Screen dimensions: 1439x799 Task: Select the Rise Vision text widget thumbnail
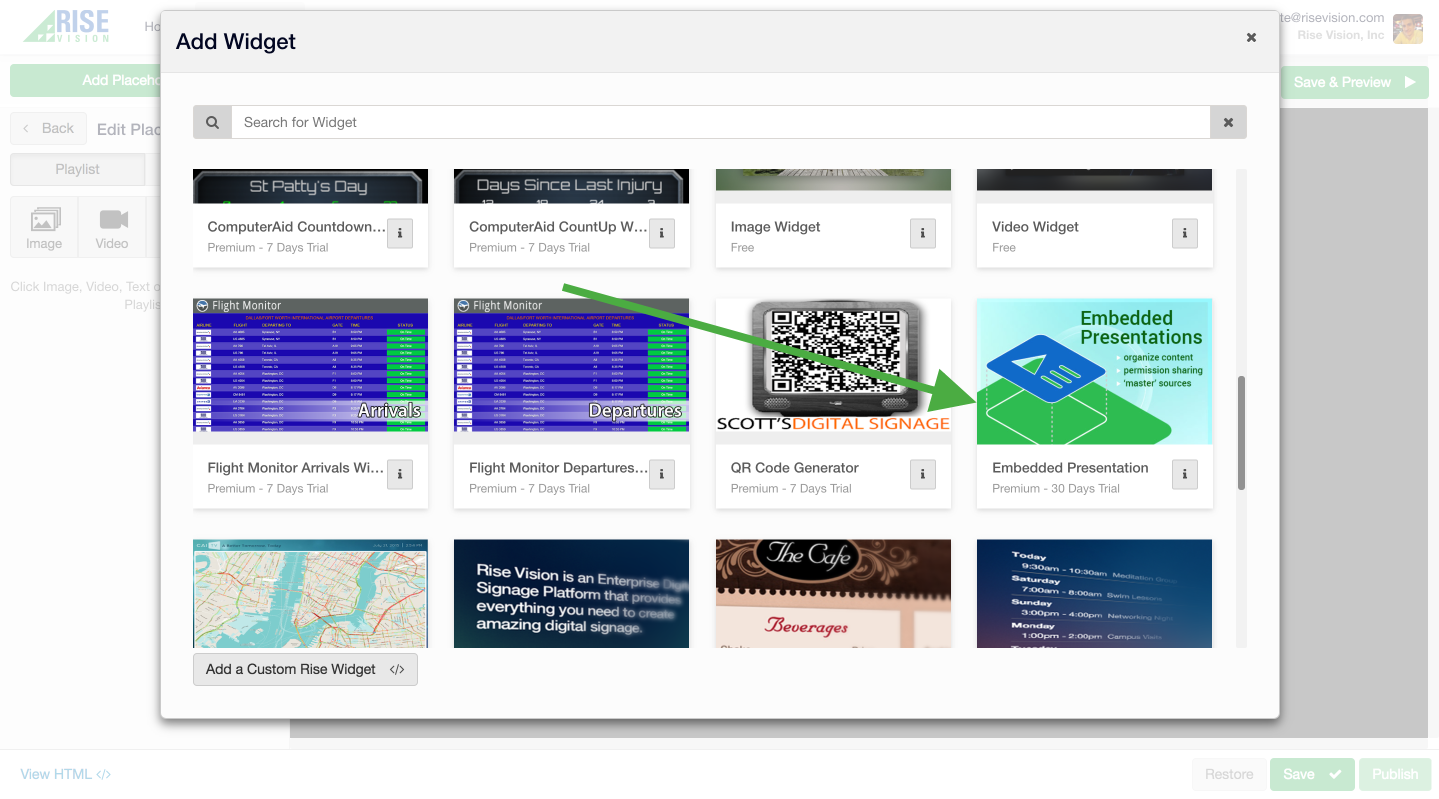[x=572, y=594]
